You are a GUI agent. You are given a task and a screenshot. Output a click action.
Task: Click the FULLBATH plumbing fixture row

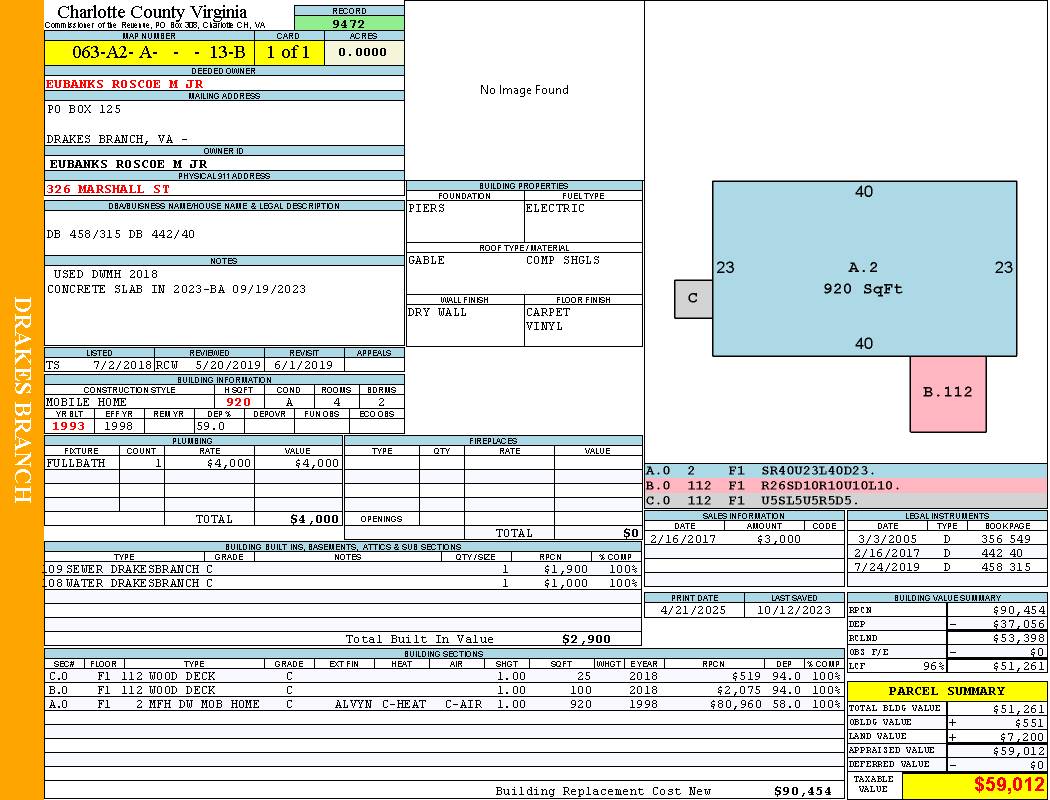pyautogui.click(x=193, y=464)
